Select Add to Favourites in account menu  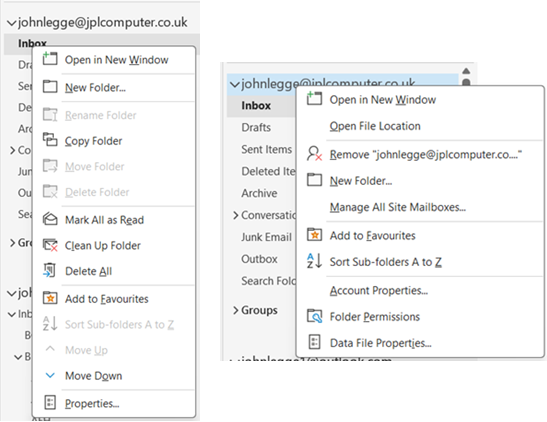pyautogui.click(x=420, y=235)
